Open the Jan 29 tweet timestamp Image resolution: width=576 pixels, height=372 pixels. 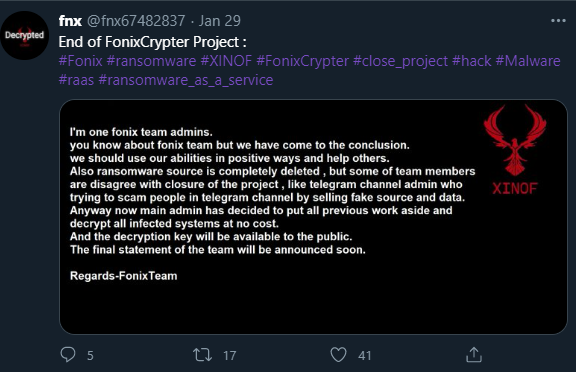(x=220, y=21)
